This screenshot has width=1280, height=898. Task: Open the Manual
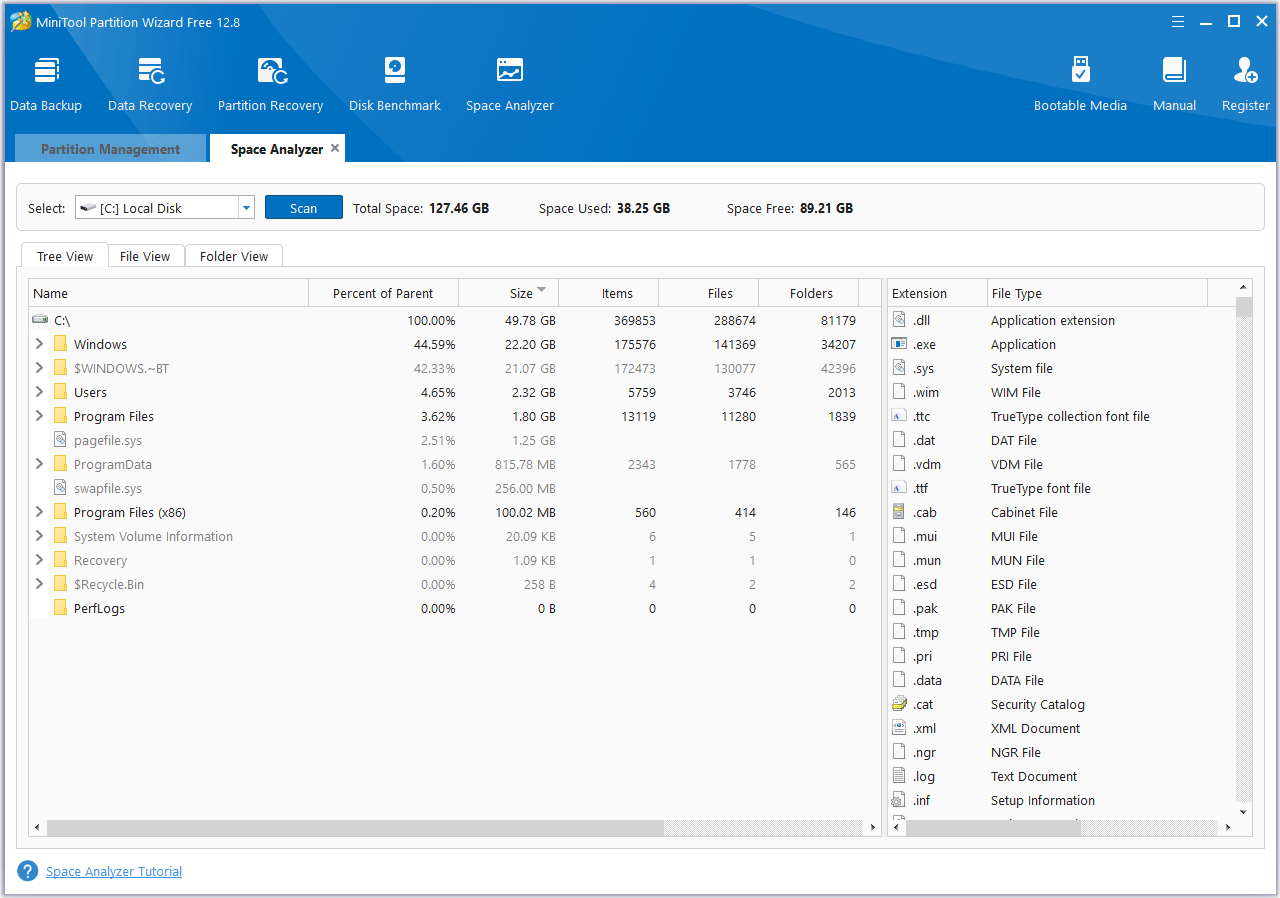[1174, 84]
